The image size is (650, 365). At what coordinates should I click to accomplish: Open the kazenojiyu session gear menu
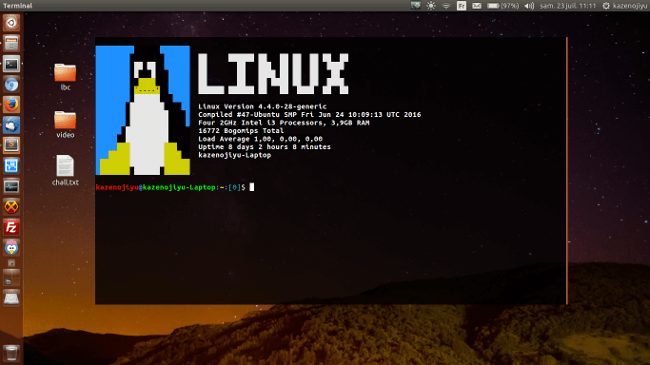coord(624,6)
